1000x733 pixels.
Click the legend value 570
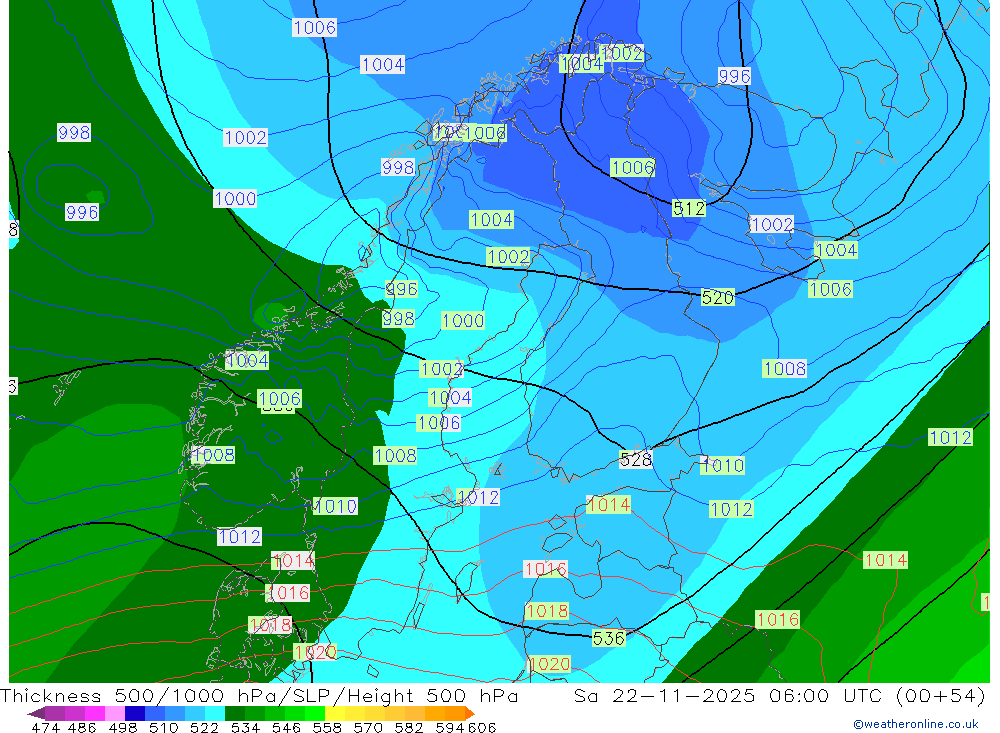368,727
